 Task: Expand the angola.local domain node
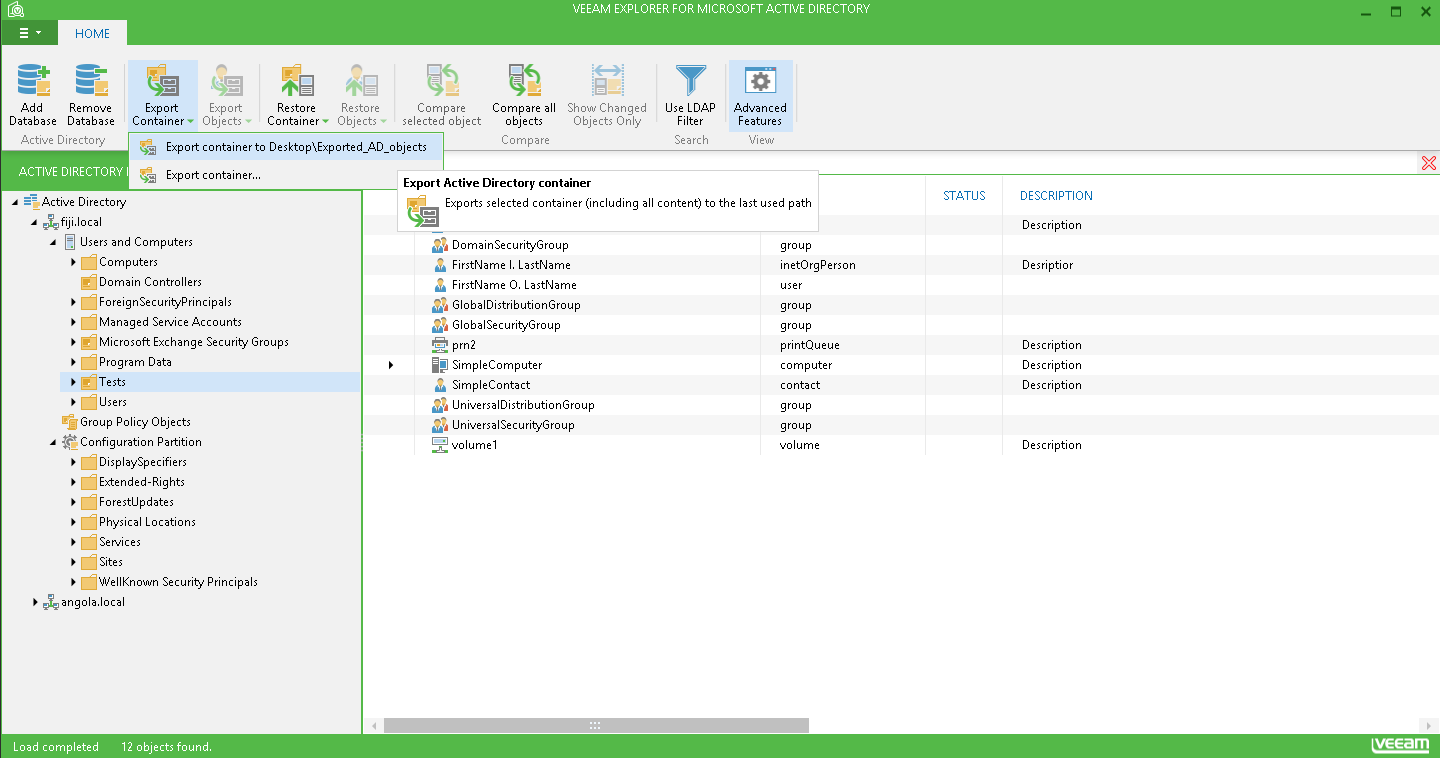pyautogui.click(x=35, y=602)
